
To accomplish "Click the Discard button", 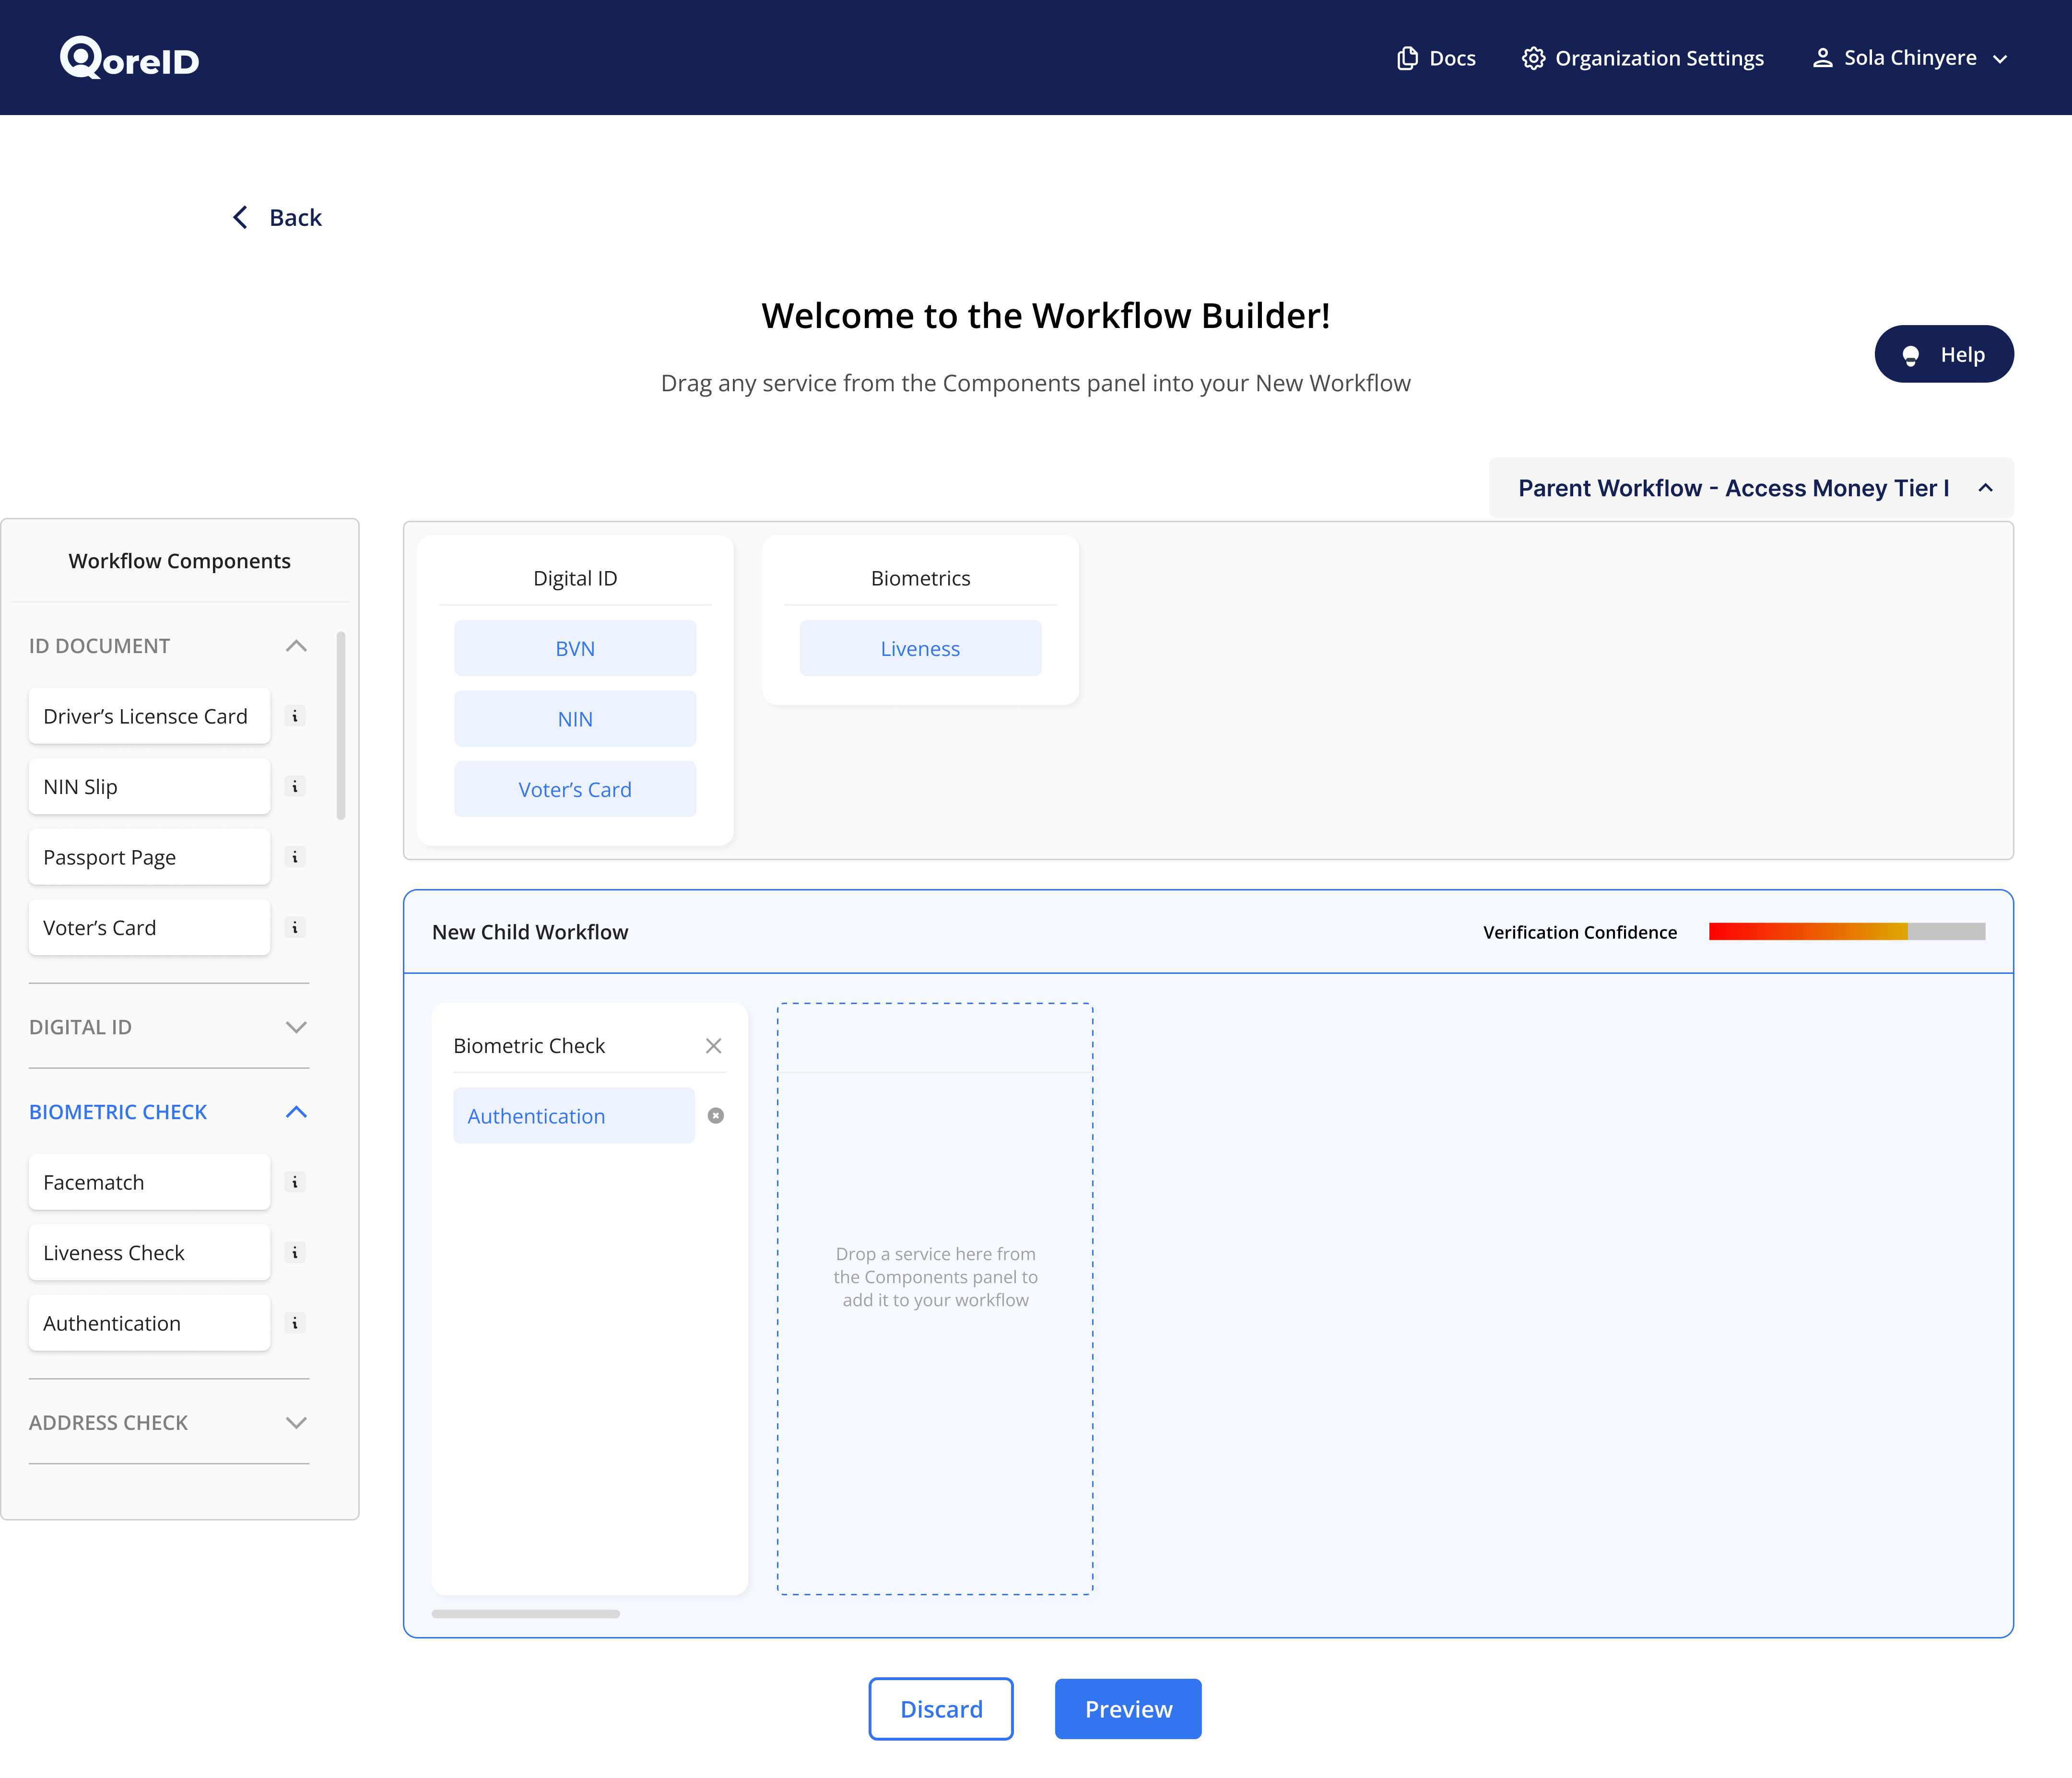I will point(940,1709).
